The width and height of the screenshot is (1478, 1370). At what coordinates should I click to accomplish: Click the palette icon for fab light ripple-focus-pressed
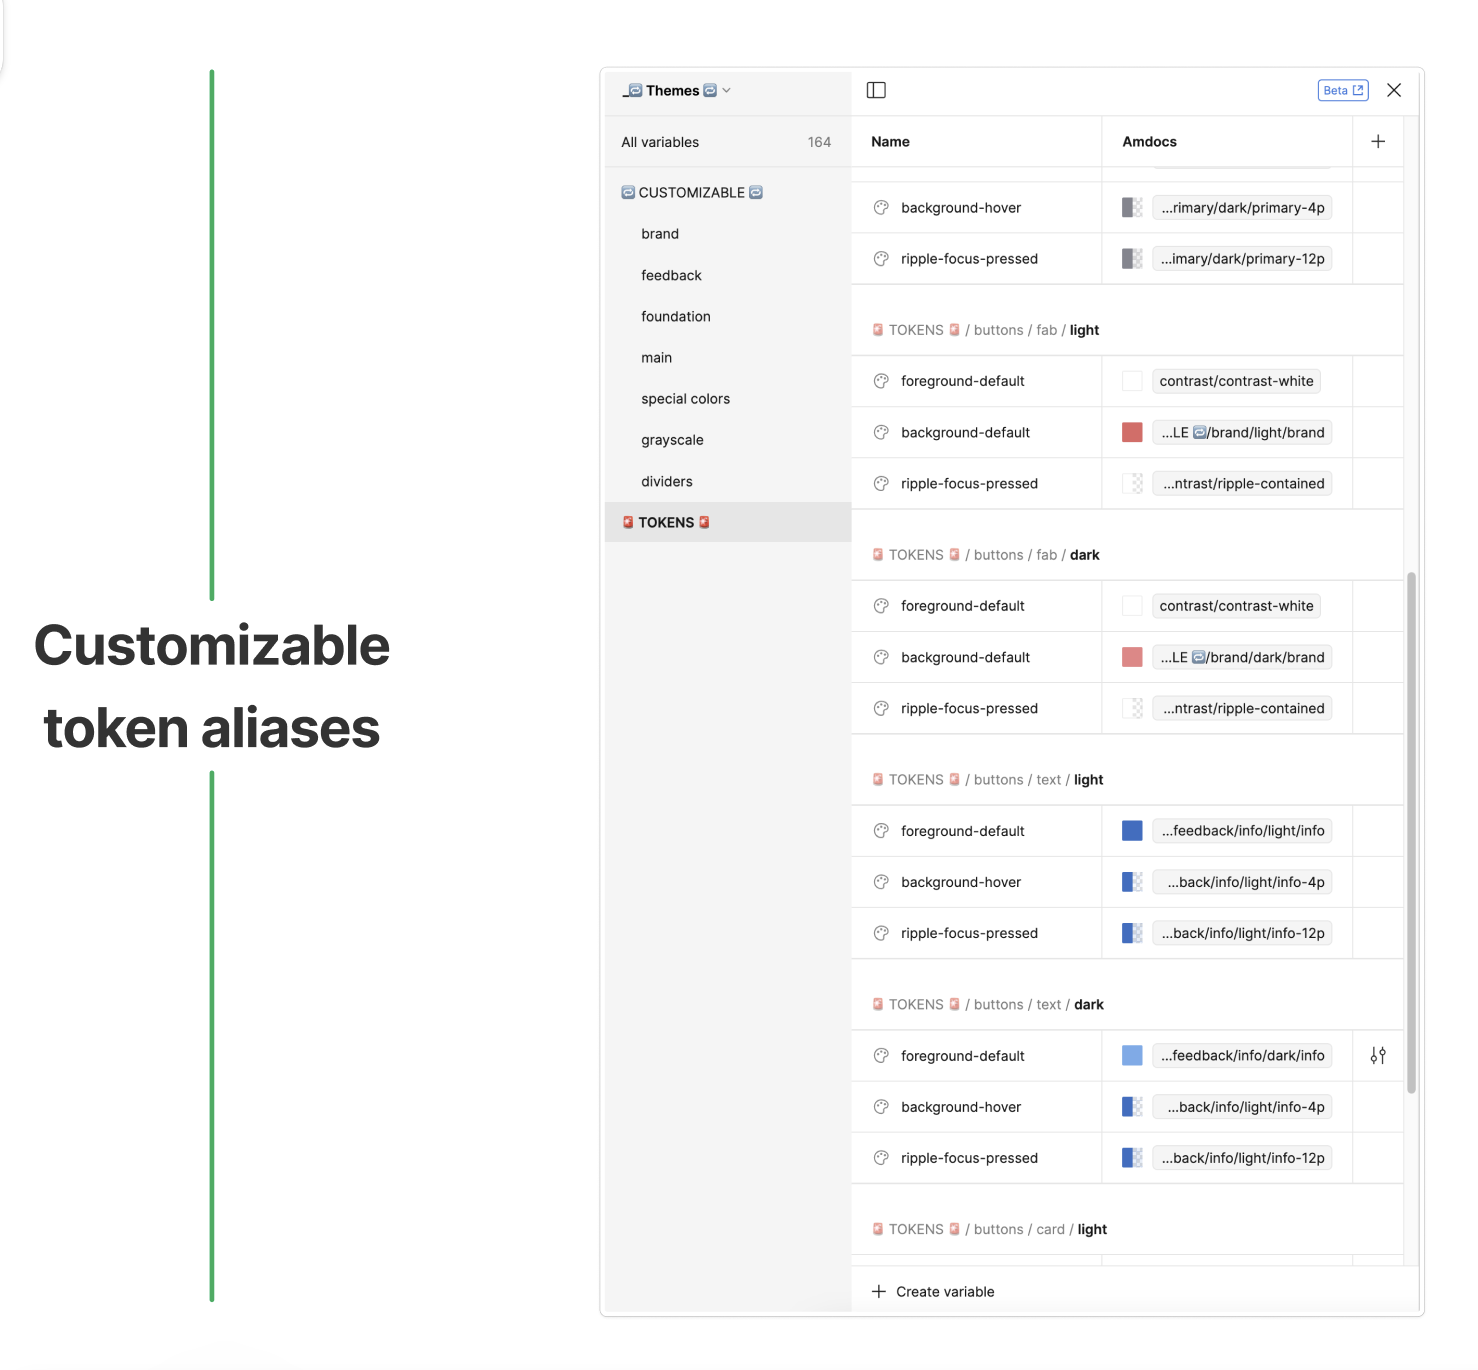(881, 484)
